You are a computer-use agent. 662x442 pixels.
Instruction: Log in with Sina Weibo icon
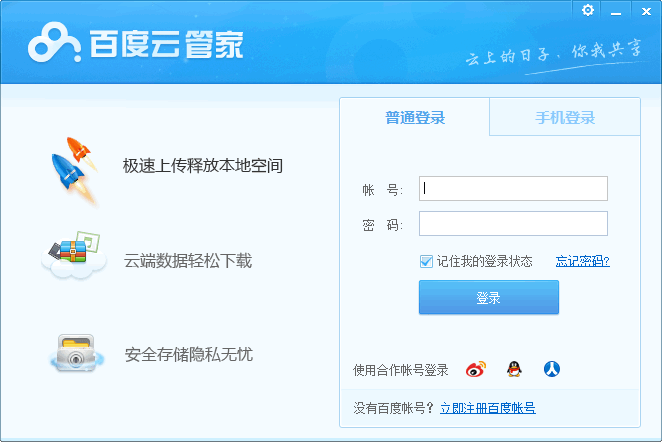[476, 369]
